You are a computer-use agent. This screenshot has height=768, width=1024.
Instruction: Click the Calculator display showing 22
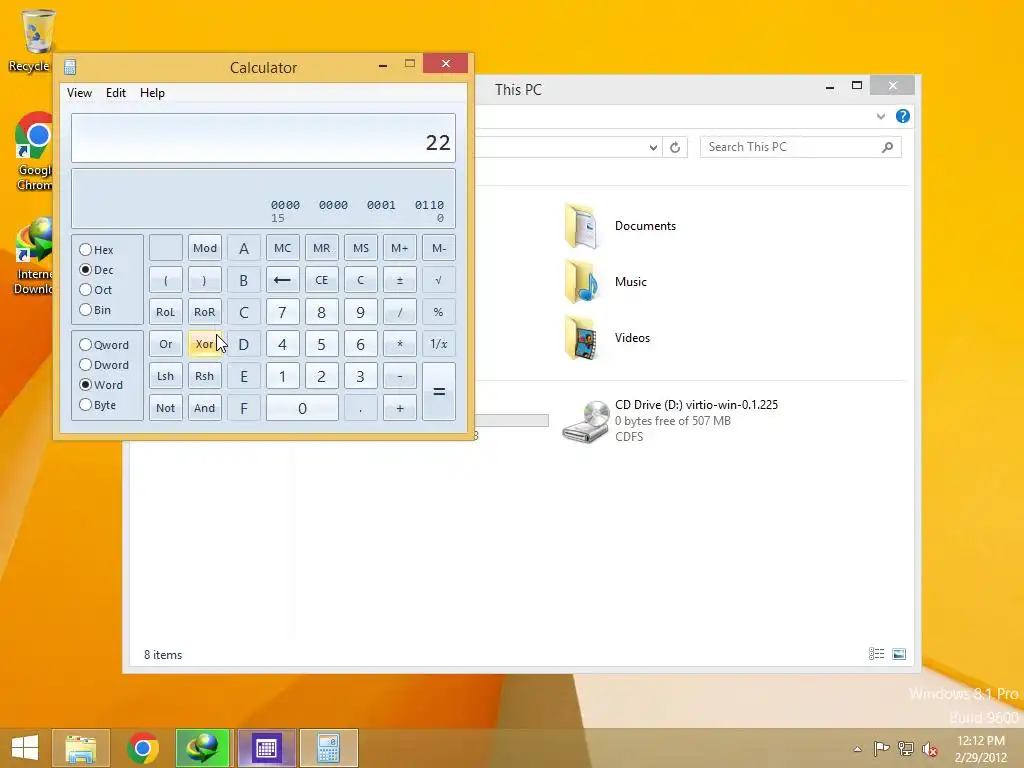pos(263,138)
